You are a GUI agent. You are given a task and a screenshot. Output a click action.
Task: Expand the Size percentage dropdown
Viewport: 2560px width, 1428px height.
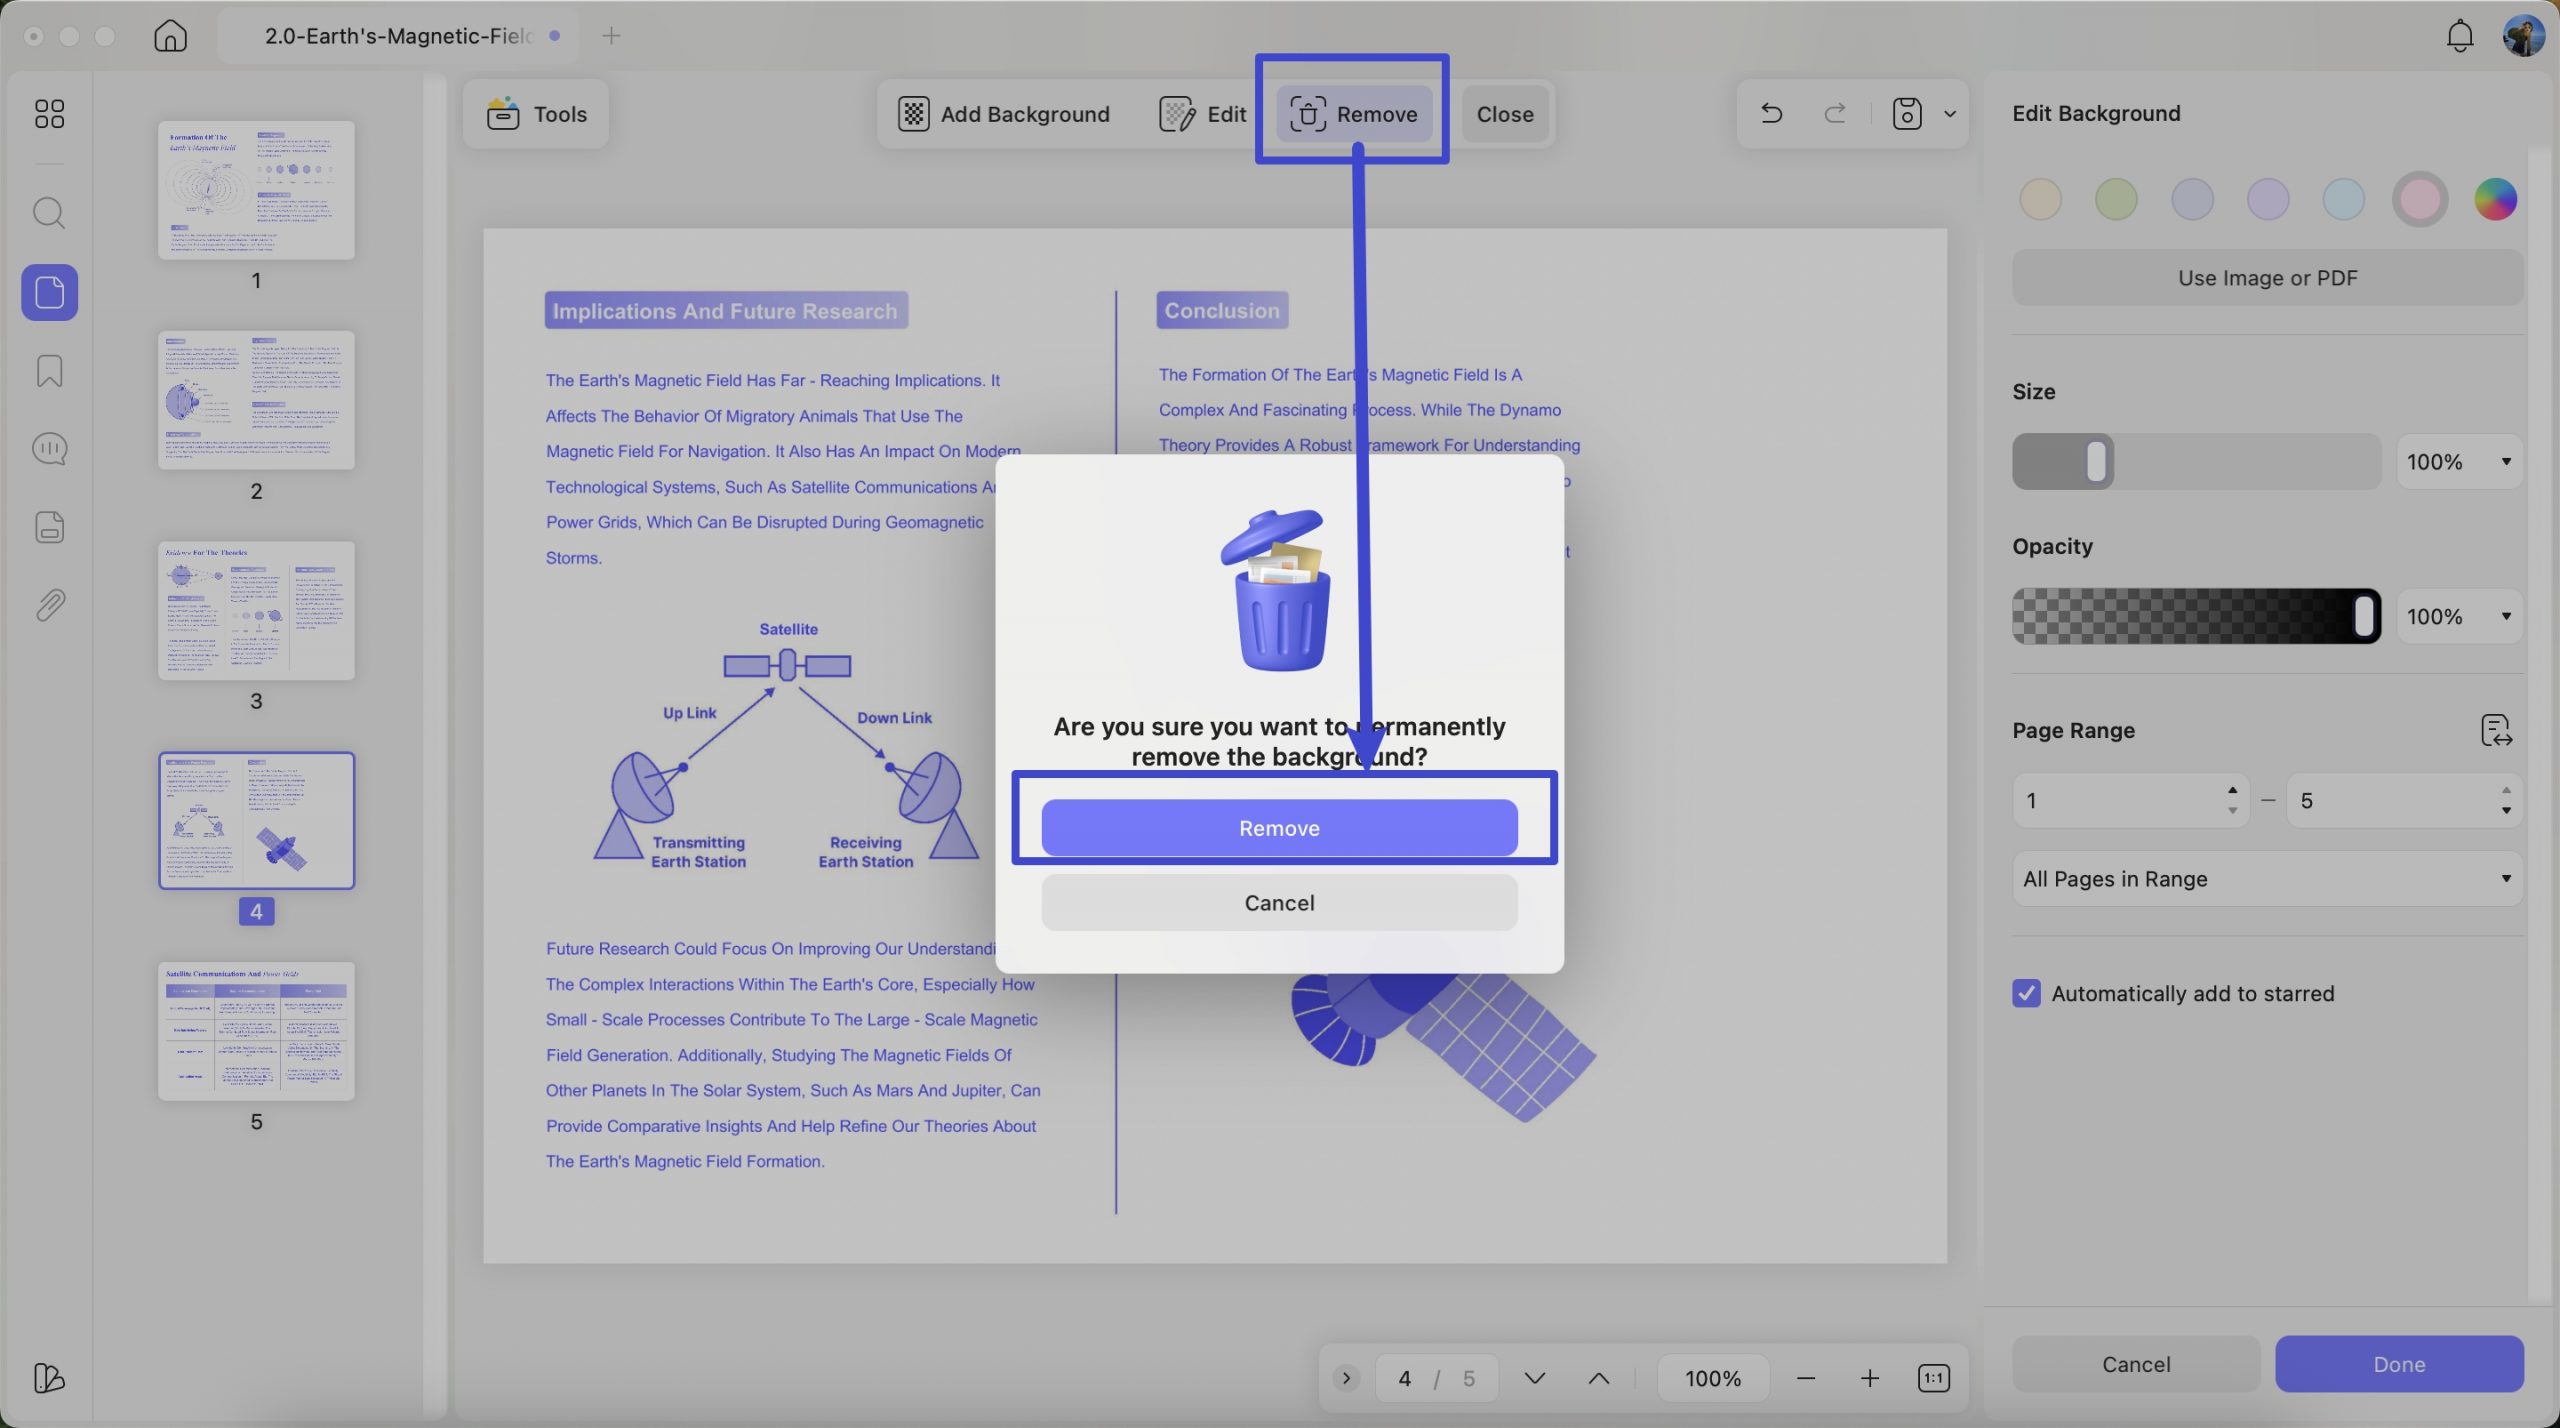point(2459,462)
